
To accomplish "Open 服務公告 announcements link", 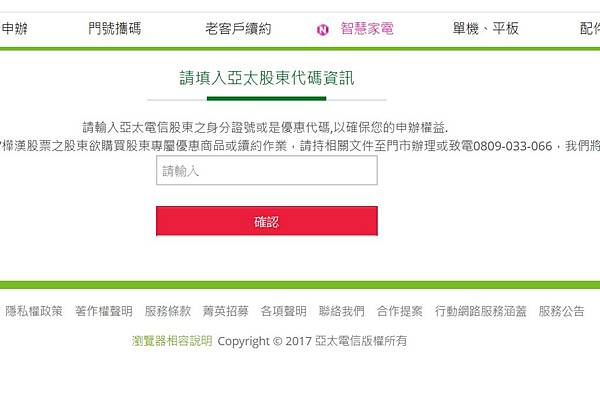I will pos(561,311).
